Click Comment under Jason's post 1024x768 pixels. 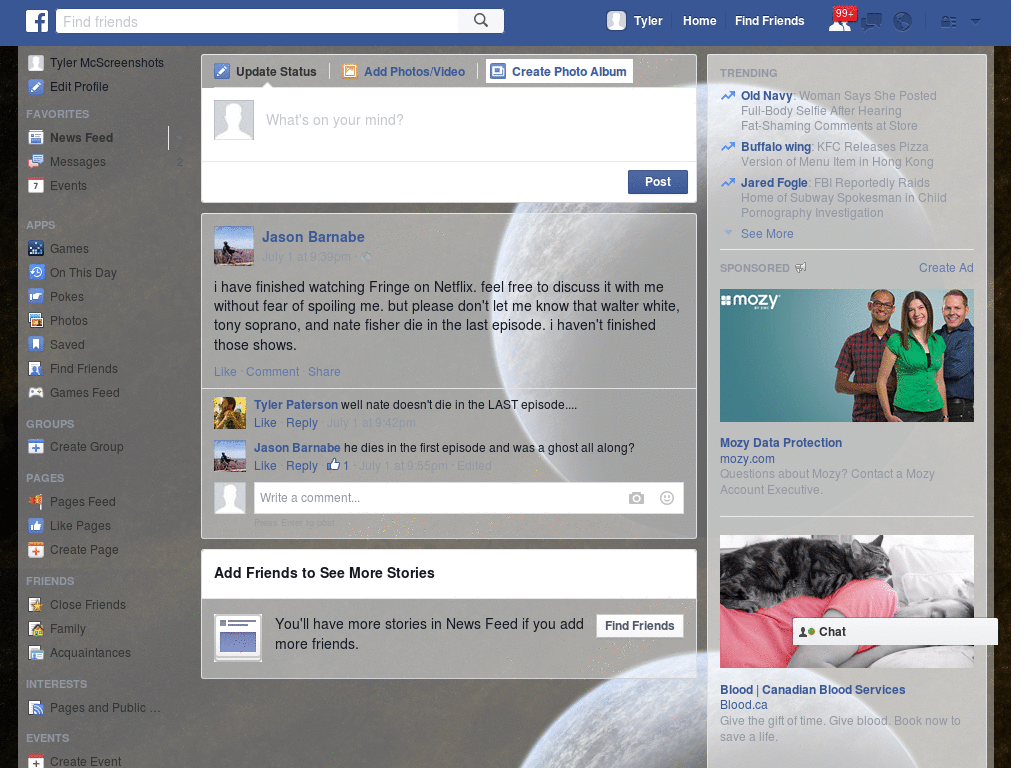pos(272,372)
